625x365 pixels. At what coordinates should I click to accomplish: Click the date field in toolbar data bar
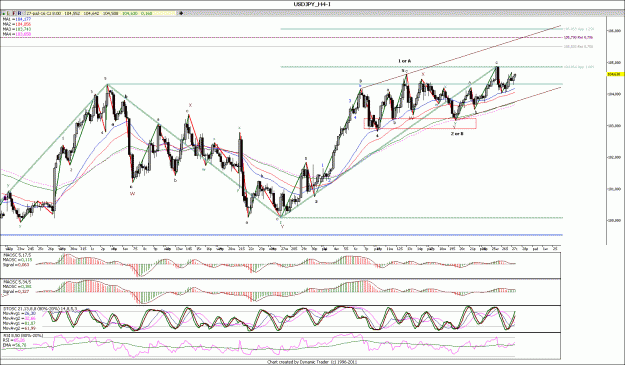click(x=44, y=13)
